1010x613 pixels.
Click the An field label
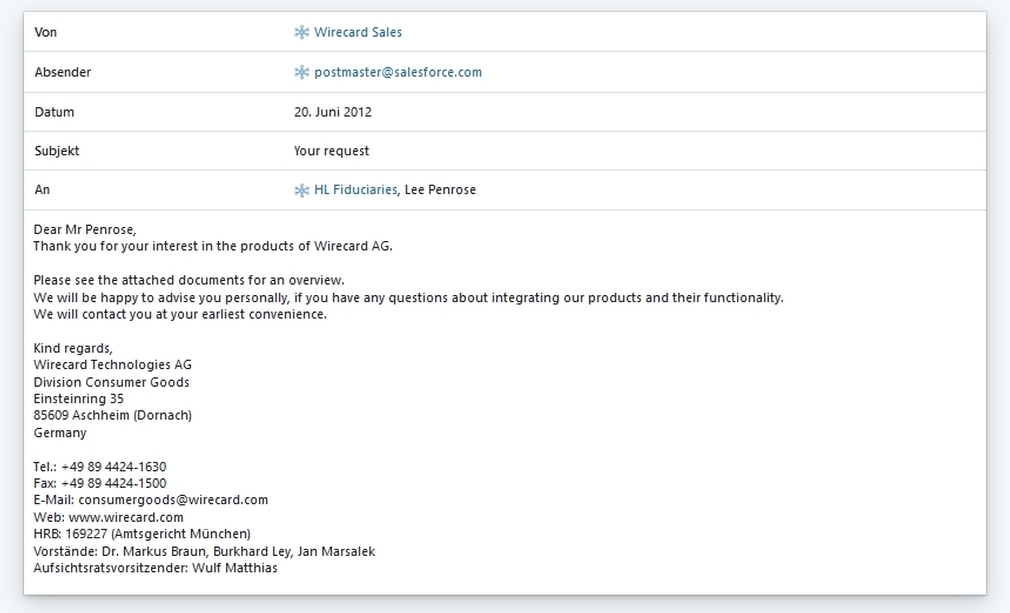(x=42, y=190)
